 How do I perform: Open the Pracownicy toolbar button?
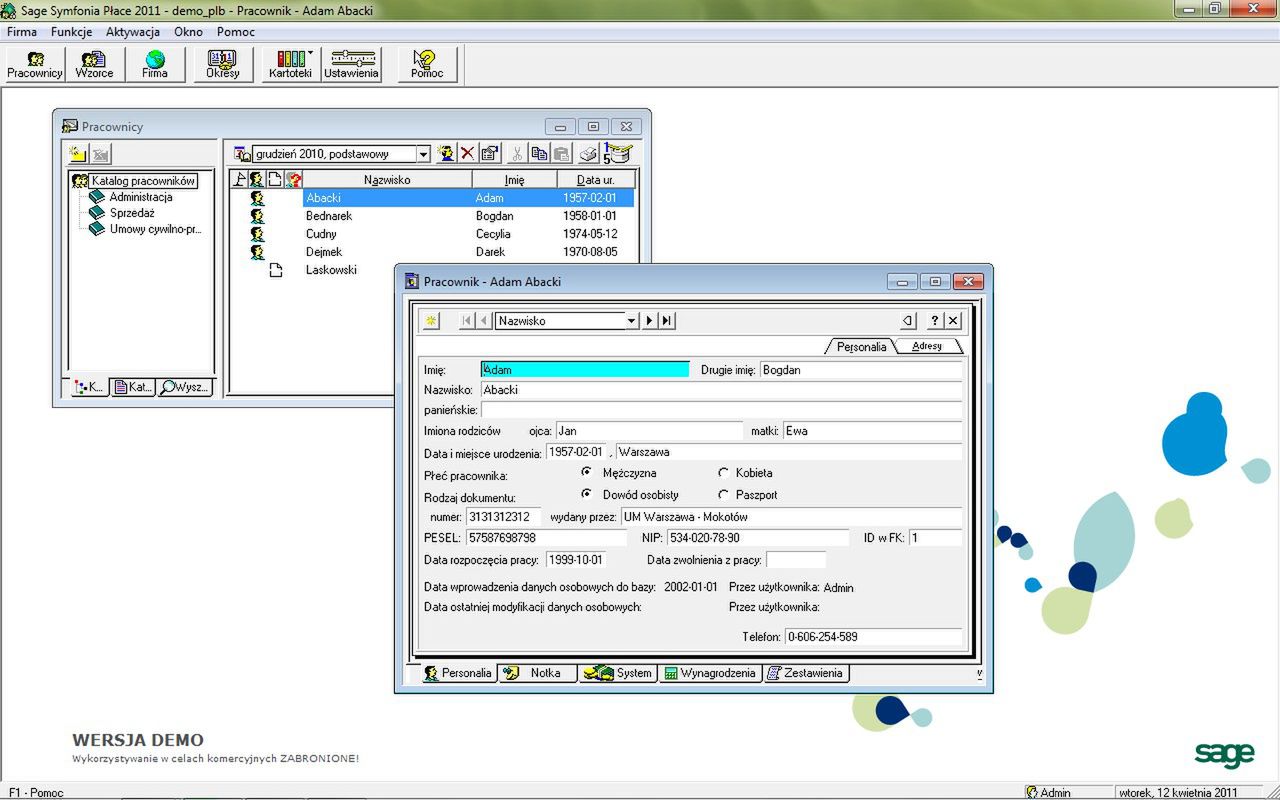click(35, 65)
